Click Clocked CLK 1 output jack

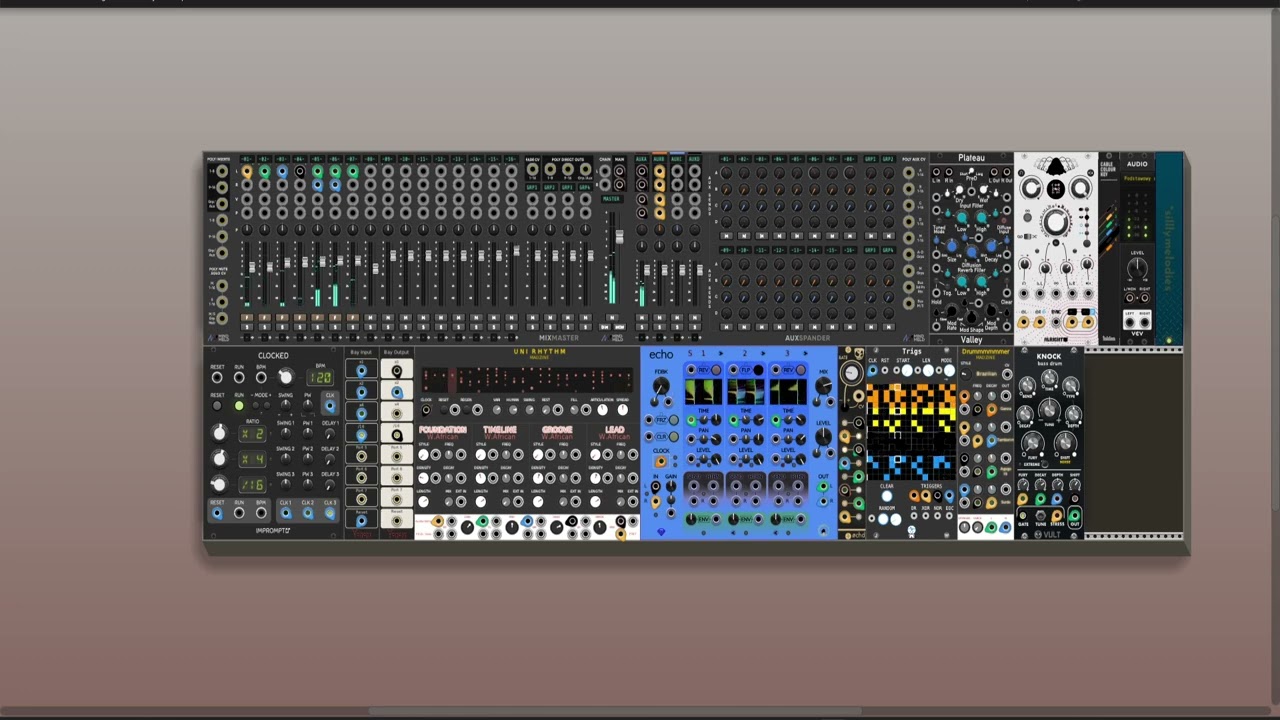tap(286, 513)
